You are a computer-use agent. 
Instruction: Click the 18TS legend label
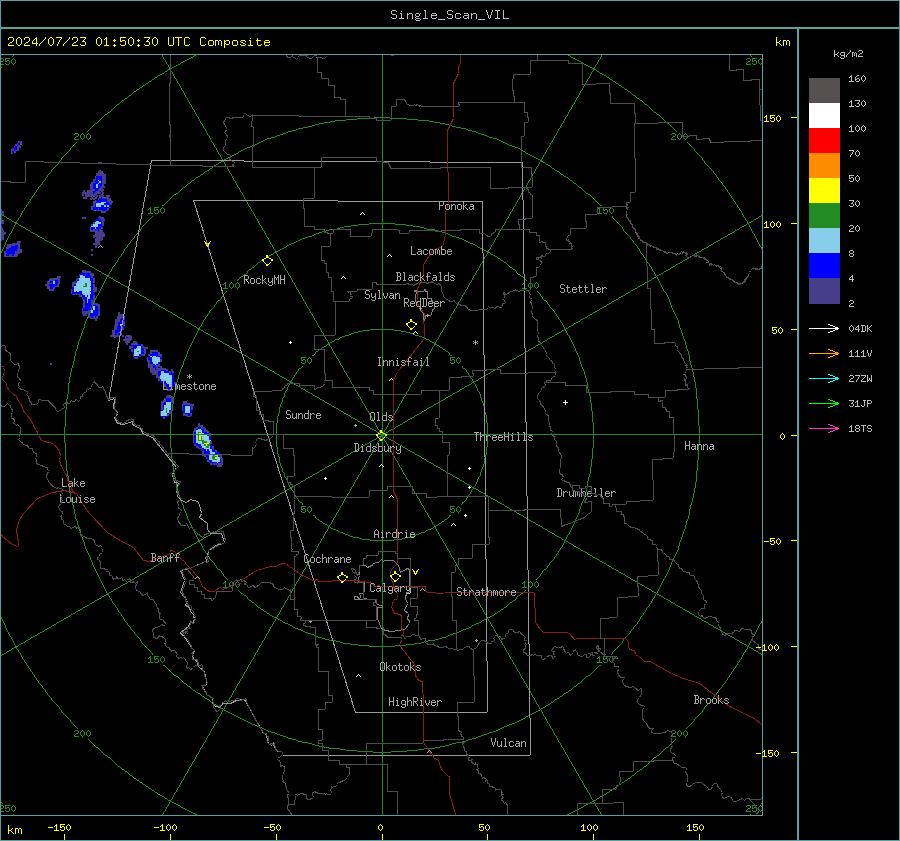click(x=860, y=428)
